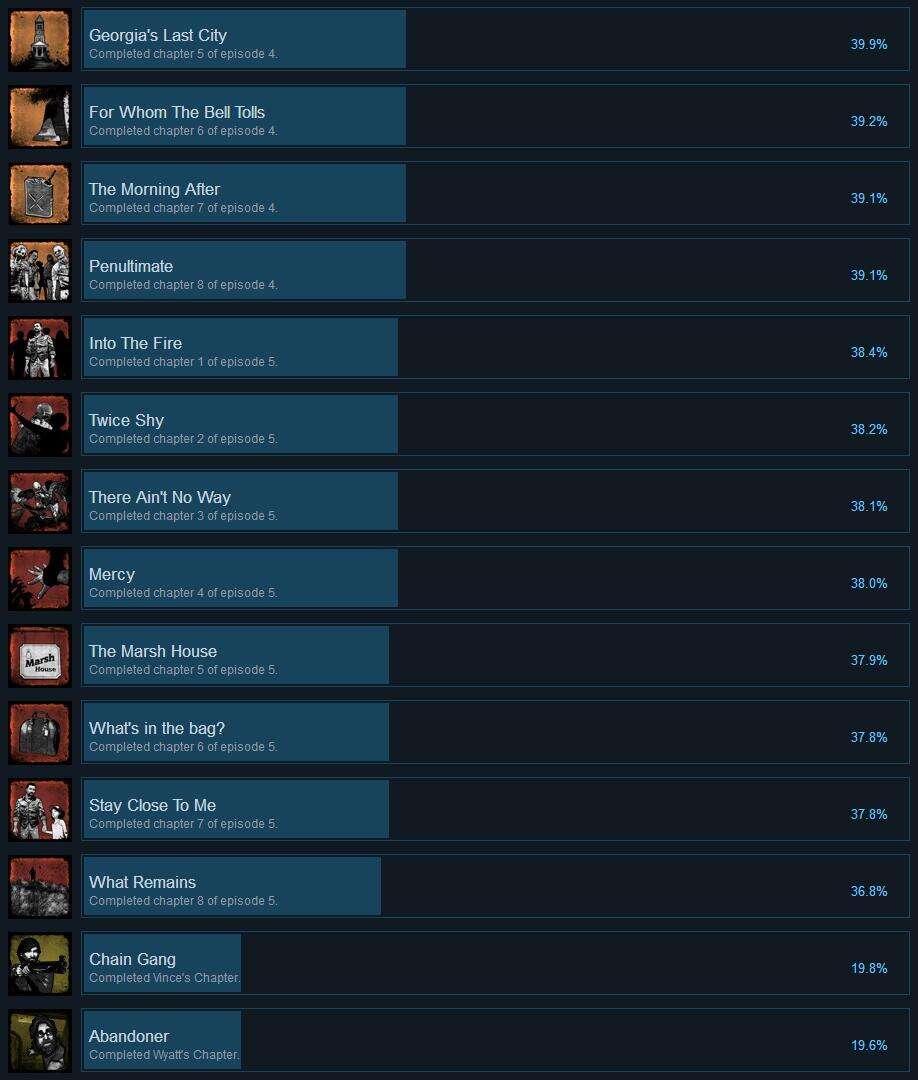Click The Morning After gas can icon
The image size is (918, 1080).
40,194
